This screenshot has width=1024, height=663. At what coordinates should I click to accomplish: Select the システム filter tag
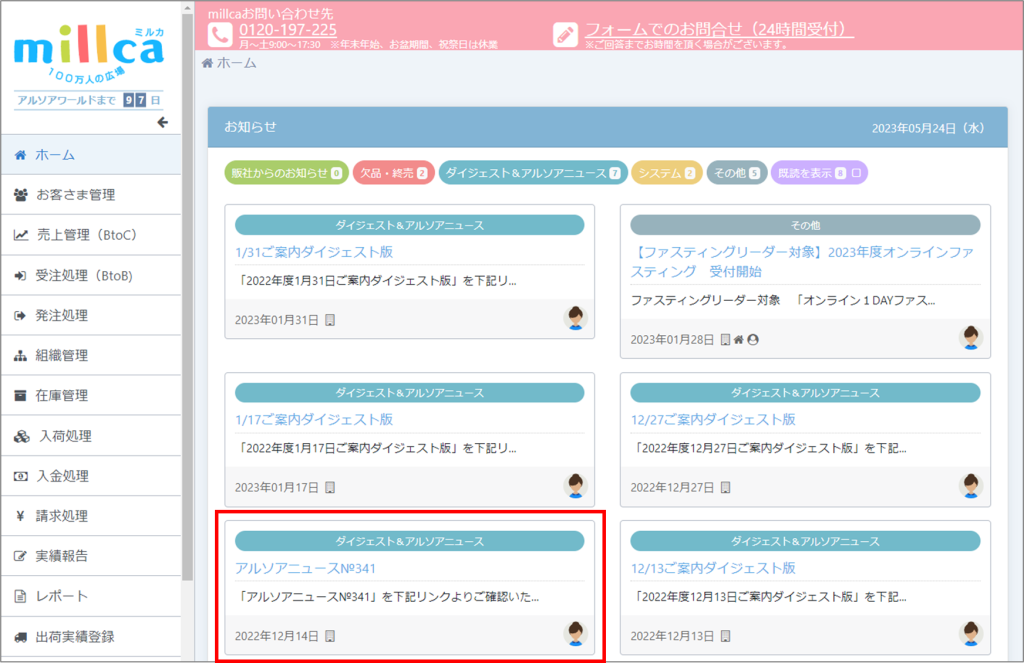tap(667, 173)
